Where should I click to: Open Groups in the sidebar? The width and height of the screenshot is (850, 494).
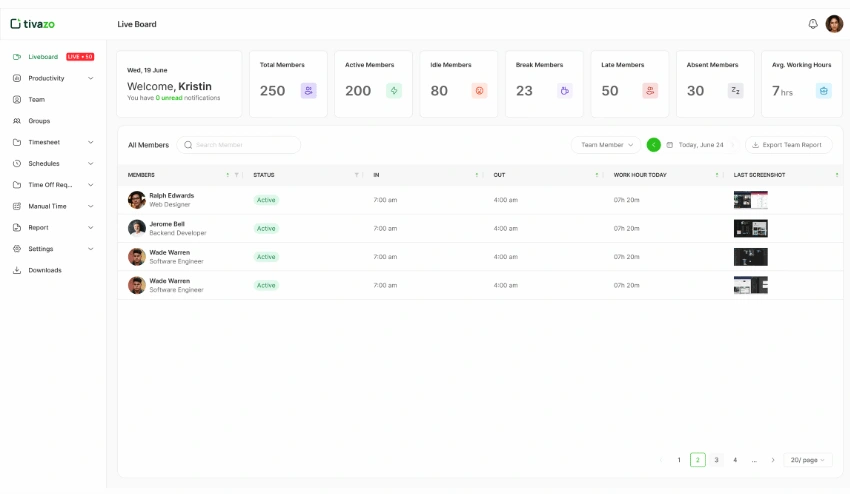point(39,121)
